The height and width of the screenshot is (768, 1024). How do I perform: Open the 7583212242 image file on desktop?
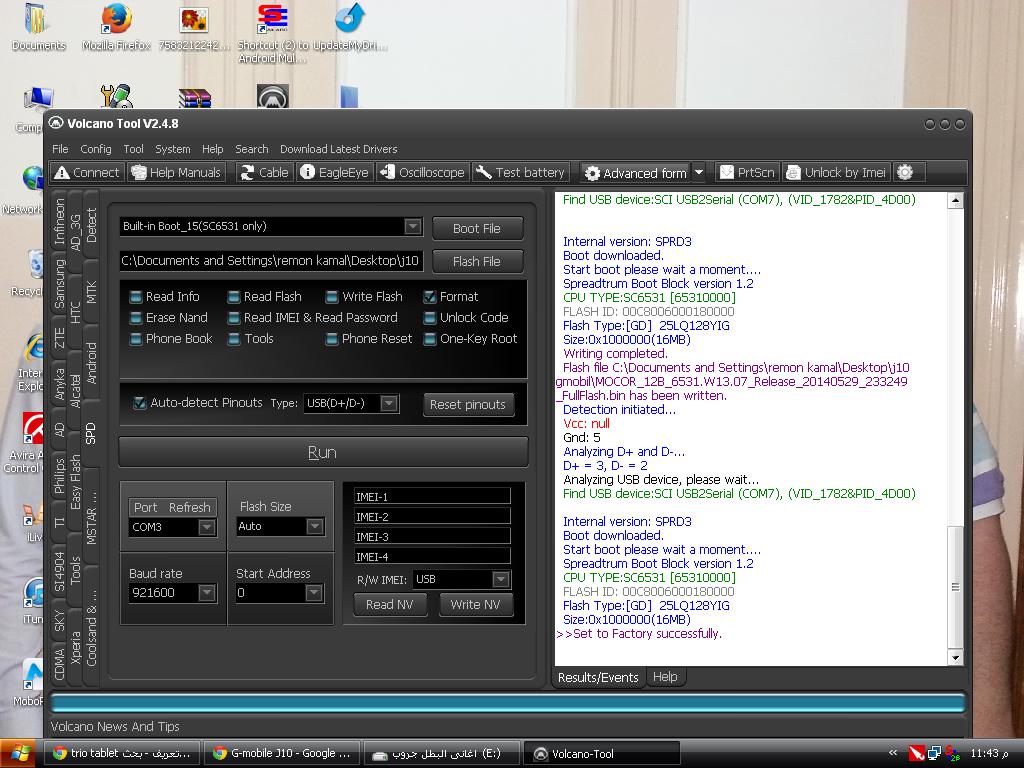point(194,27)
